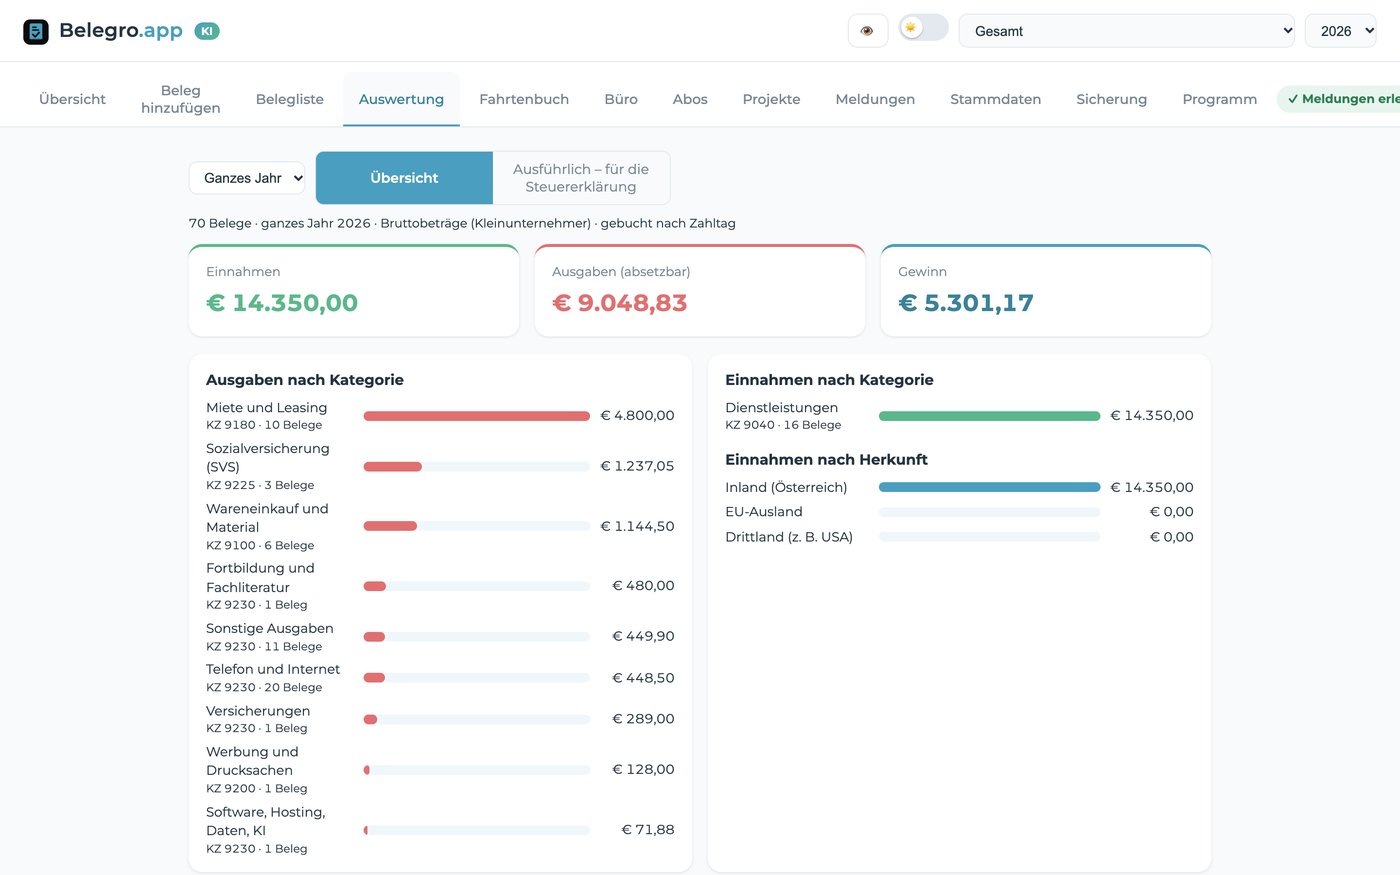Switch to Ausführlich – für die Steuererklärung view
The height and width of the screenshot is (875, 1400).
click(581, 178)
